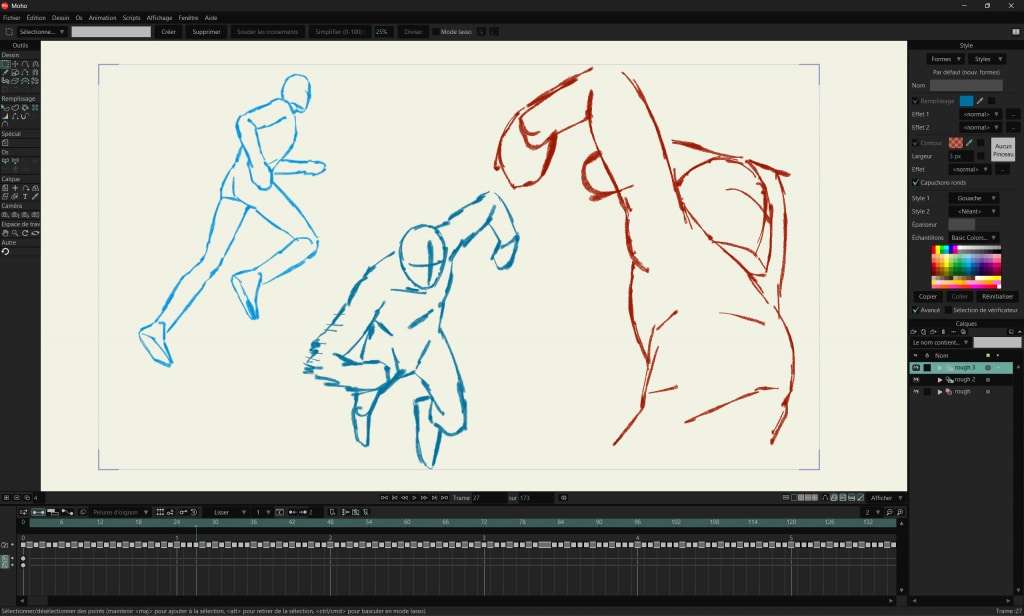Image resolution: width=1024 pixels, height=616 pixels.
Task: Select the text tool in Calque section
Action: point(25,196)
